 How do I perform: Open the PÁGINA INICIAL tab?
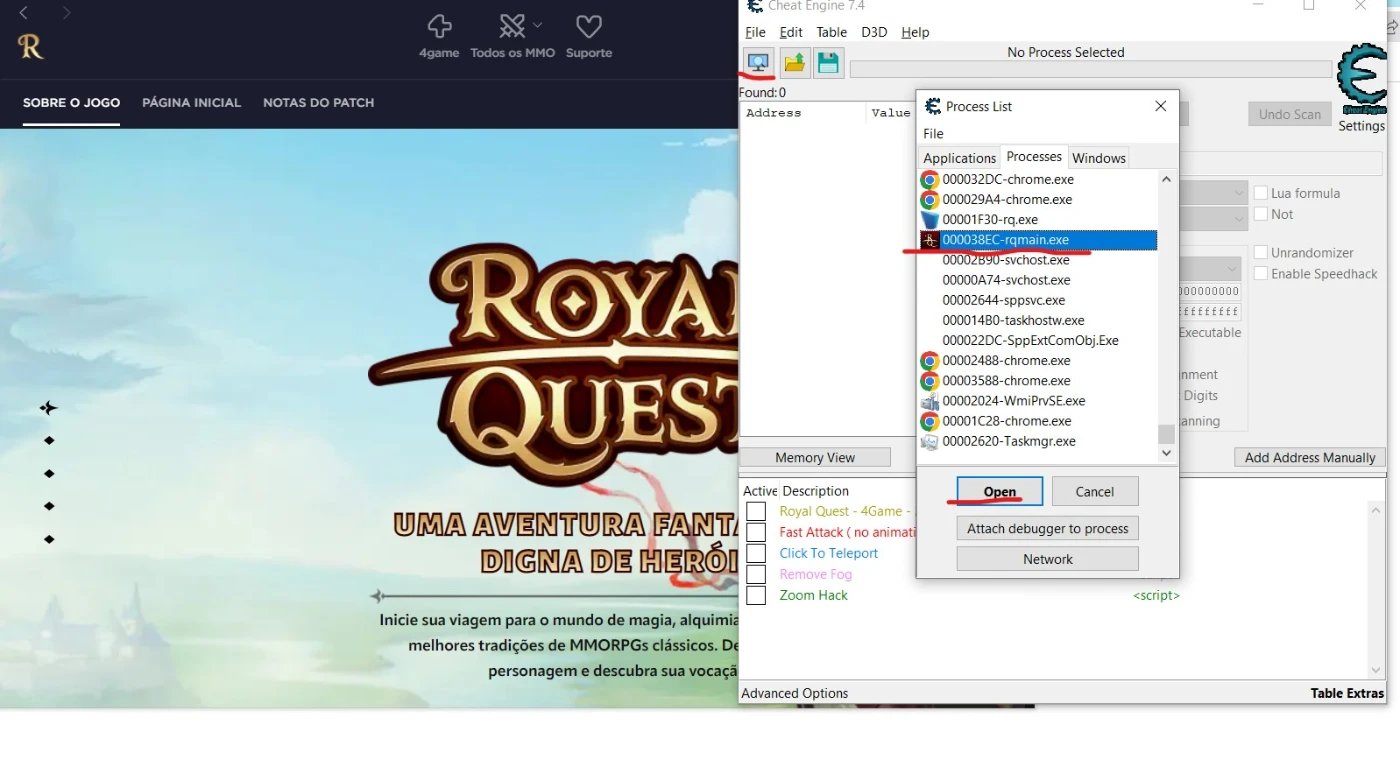[x=191, y=102]
